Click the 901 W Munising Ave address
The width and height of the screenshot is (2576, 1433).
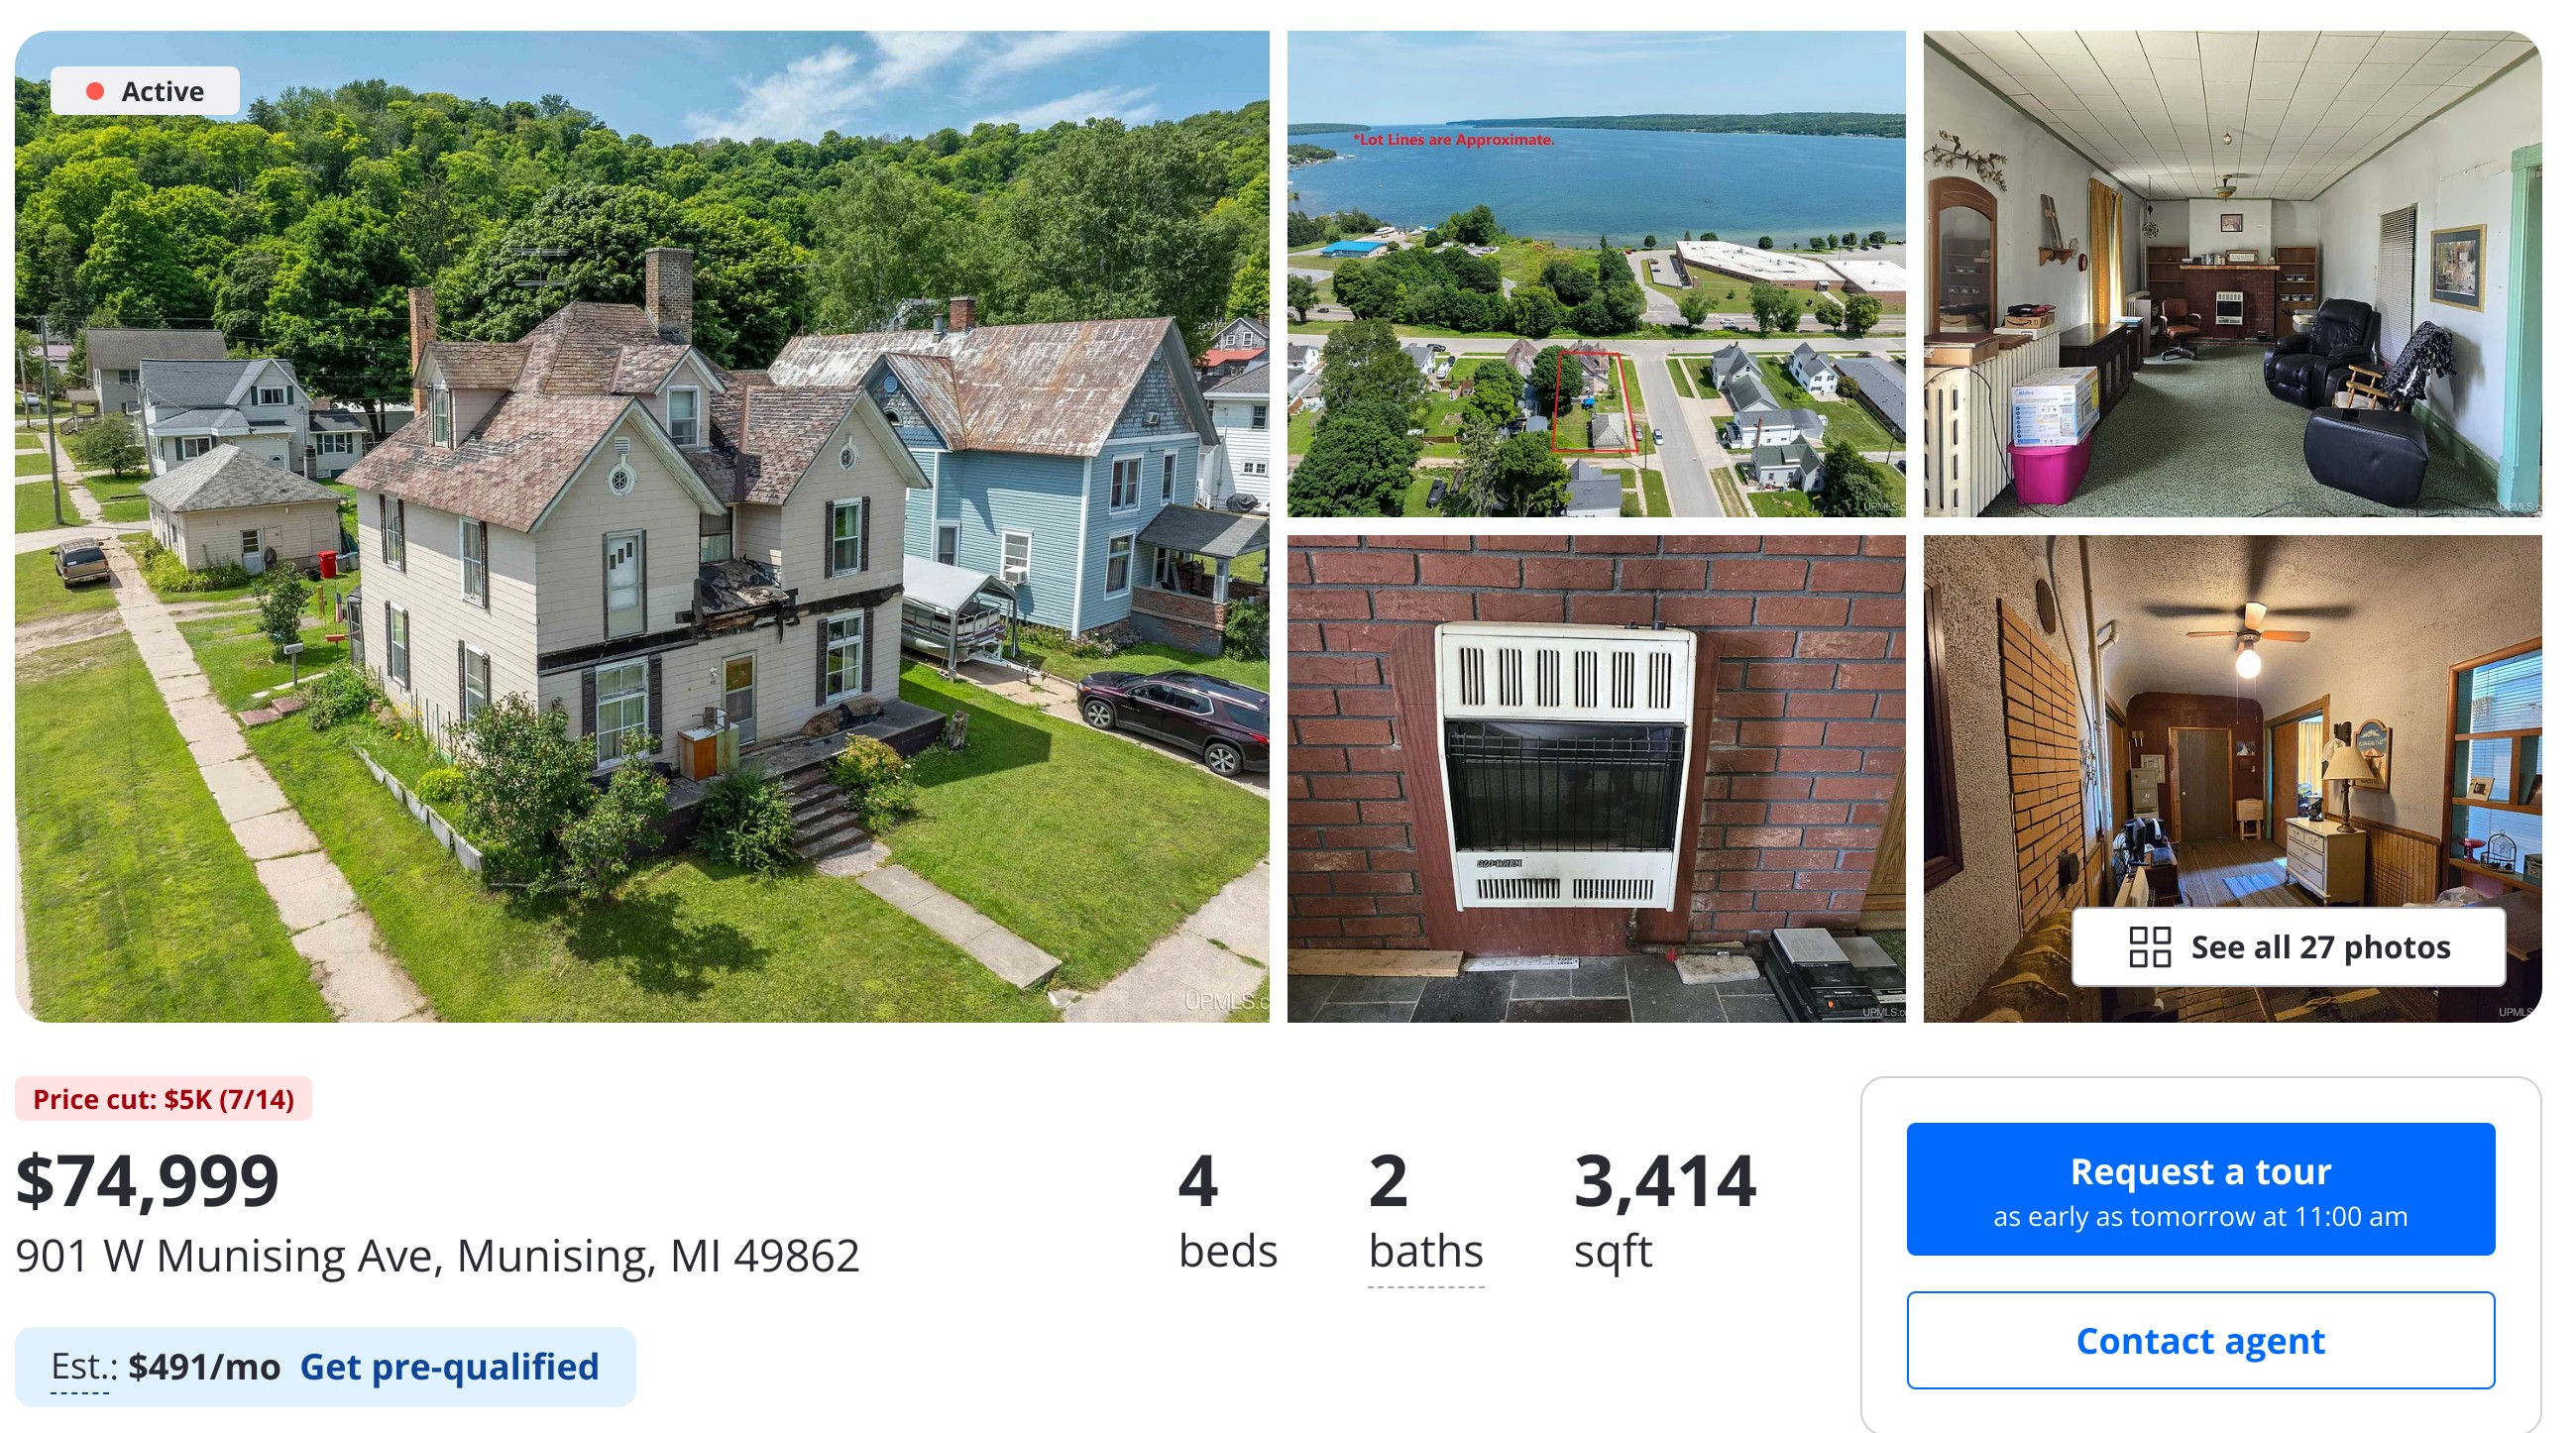tap(437, 1255)
